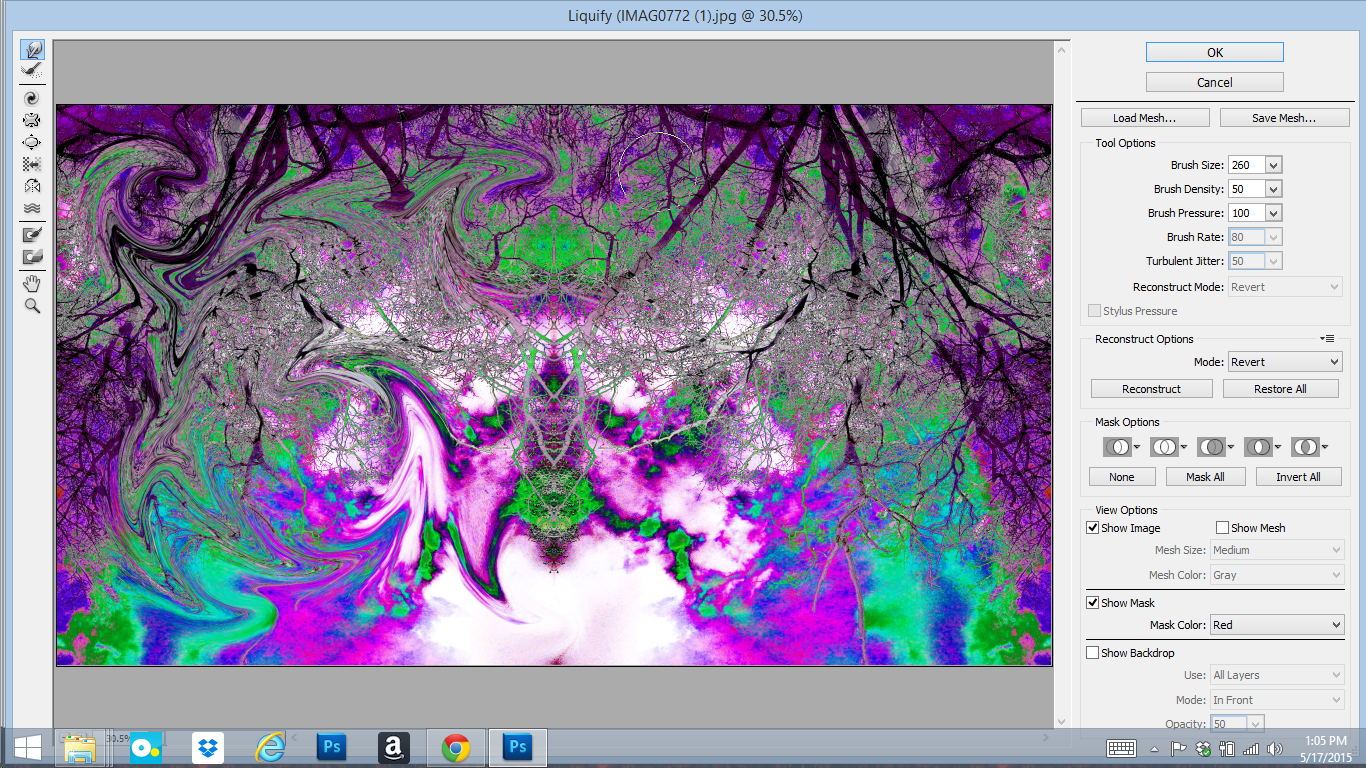Click the Load Mesh button
Screen dimensions: 1366x768
click(1145, 118)
